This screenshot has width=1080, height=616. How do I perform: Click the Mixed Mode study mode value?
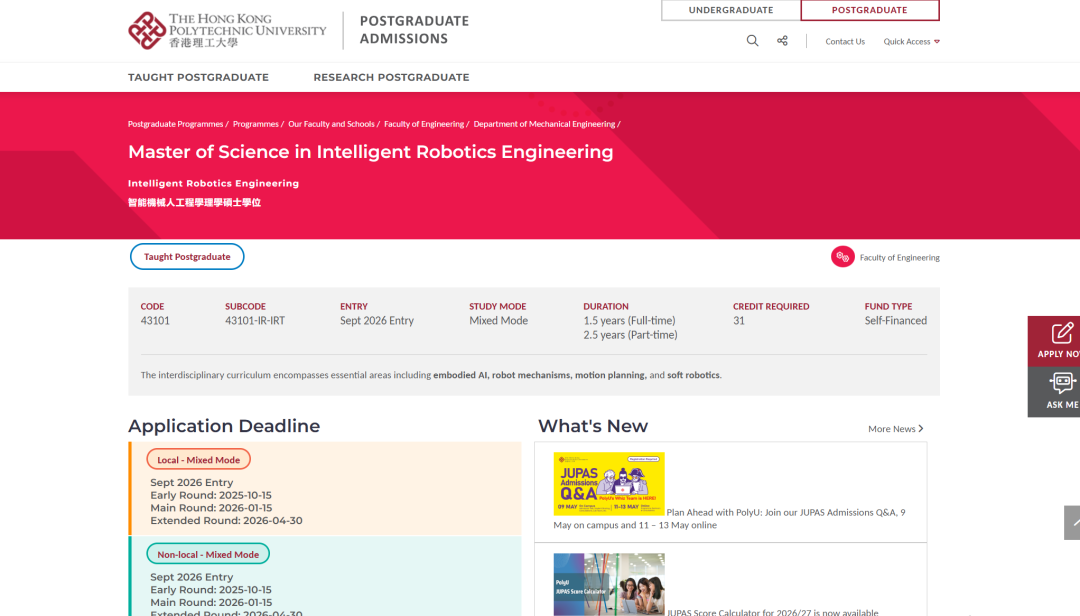click(x=499, y=320)
